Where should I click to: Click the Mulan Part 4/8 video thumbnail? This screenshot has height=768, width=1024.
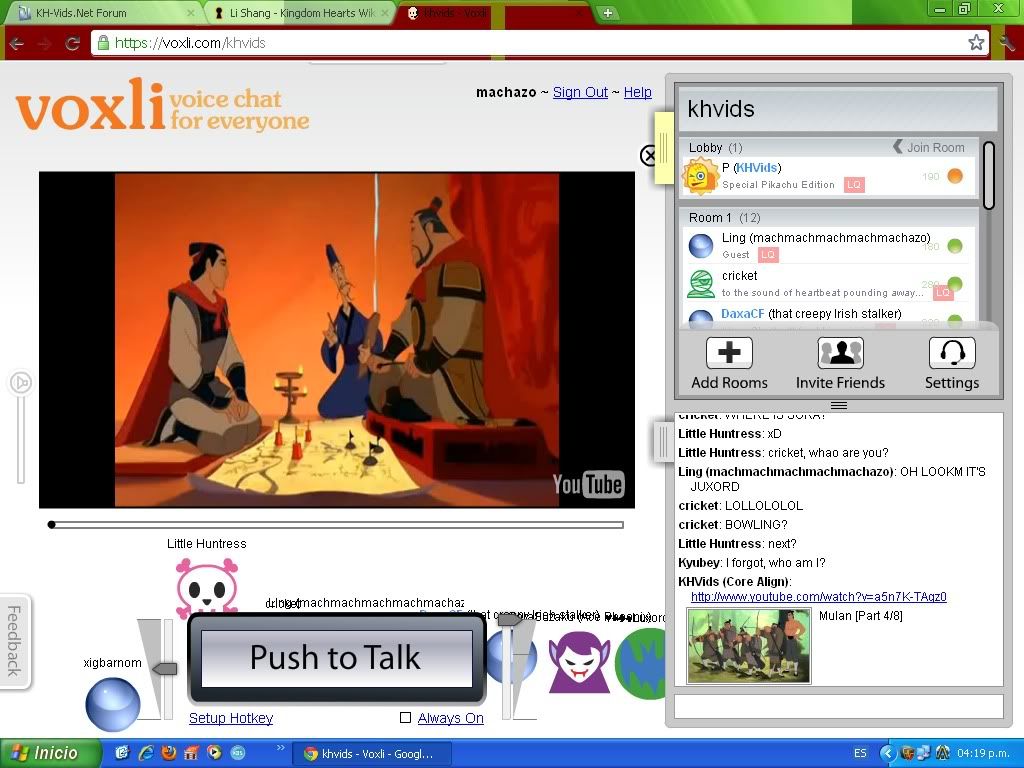click(748, 646)
